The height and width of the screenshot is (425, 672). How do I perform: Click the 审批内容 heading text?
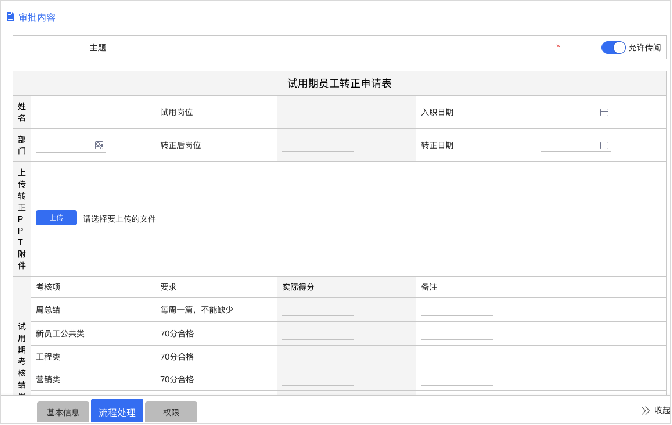pos(37,18)
